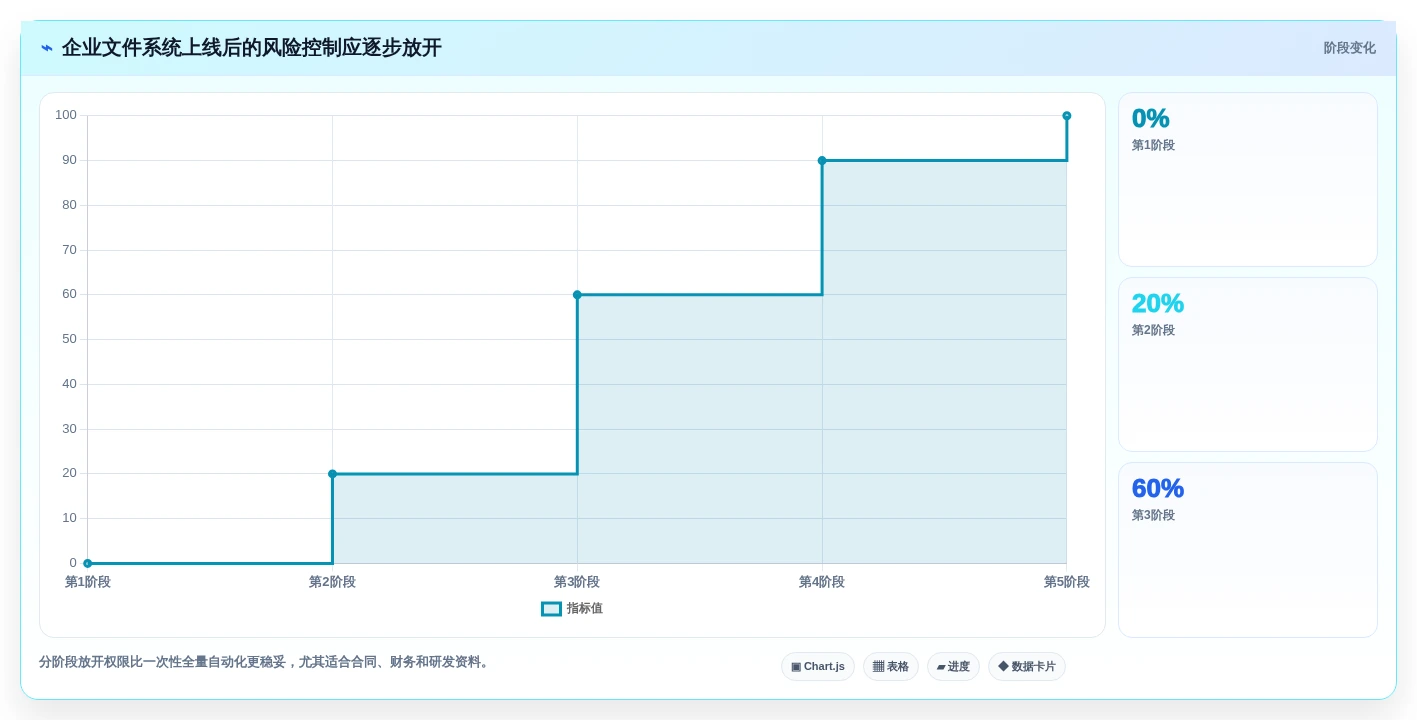
Task: Click the y-axis label 50
Action: [69, 339]
